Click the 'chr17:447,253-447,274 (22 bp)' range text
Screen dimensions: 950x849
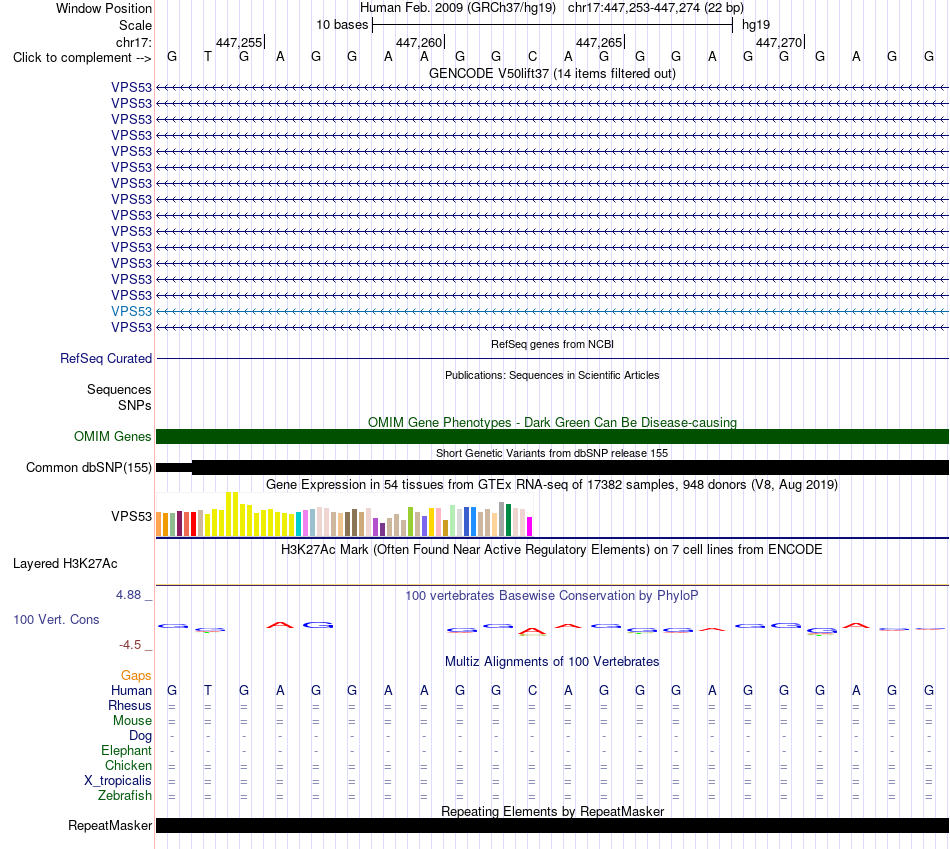(x=656, y=8)
